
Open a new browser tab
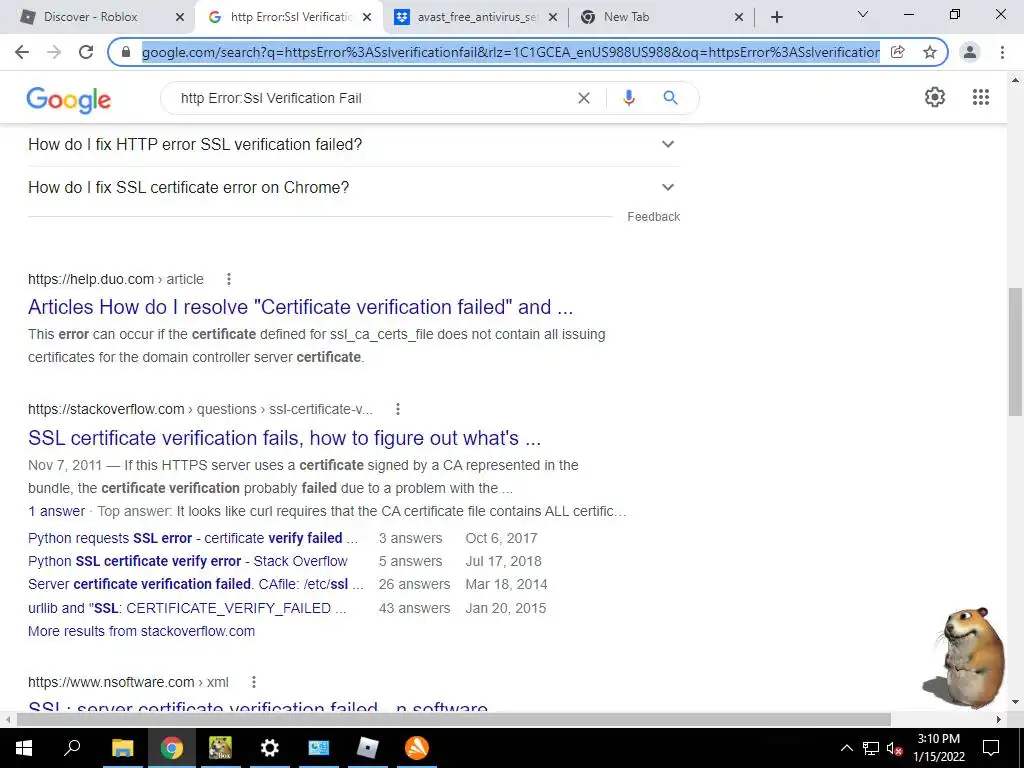tap(776, 18)
